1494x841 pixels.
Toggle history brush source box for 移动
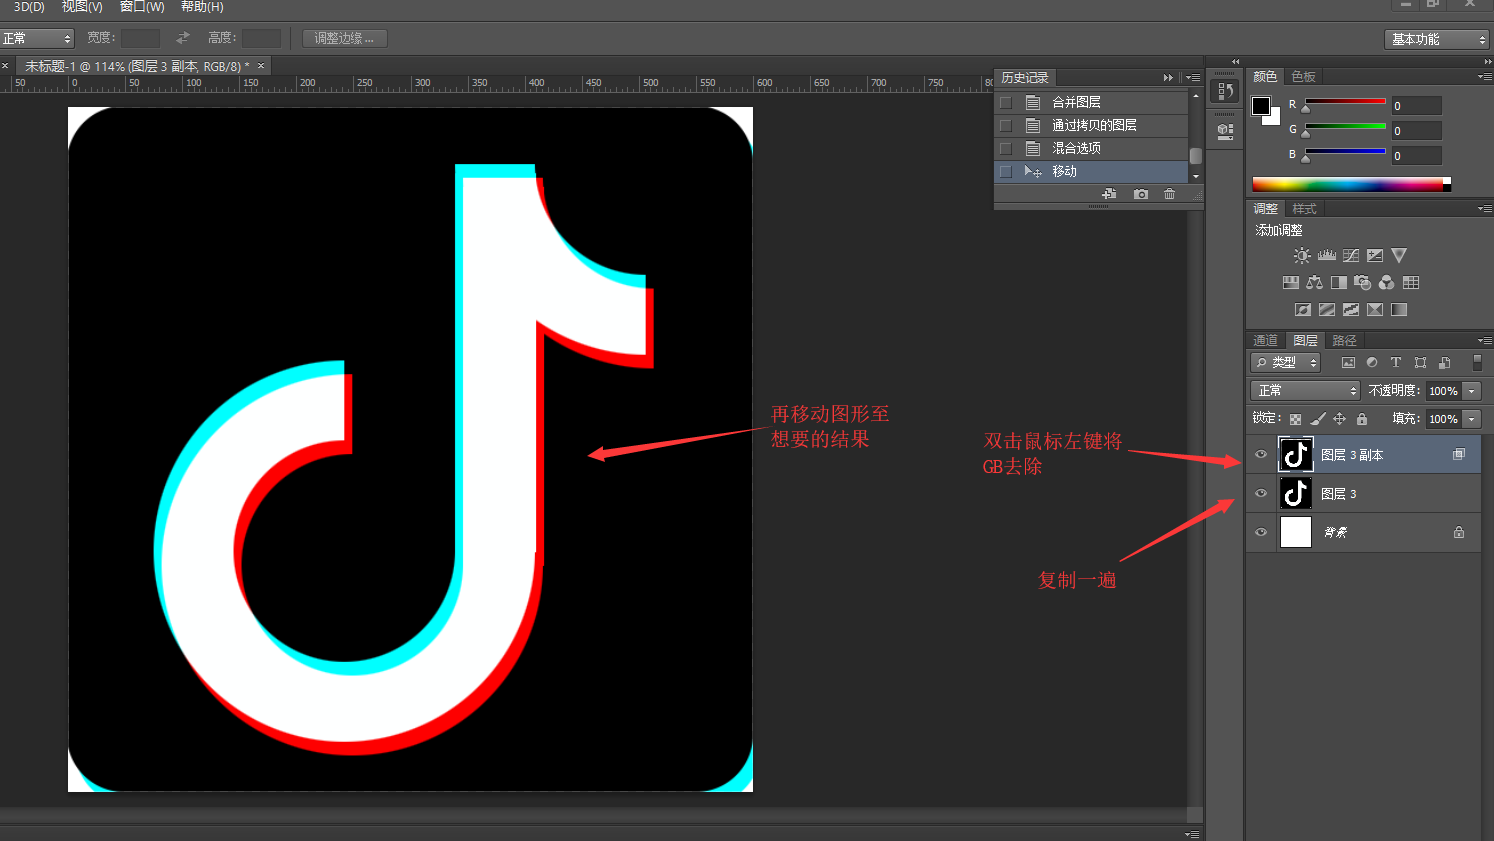1006,172
